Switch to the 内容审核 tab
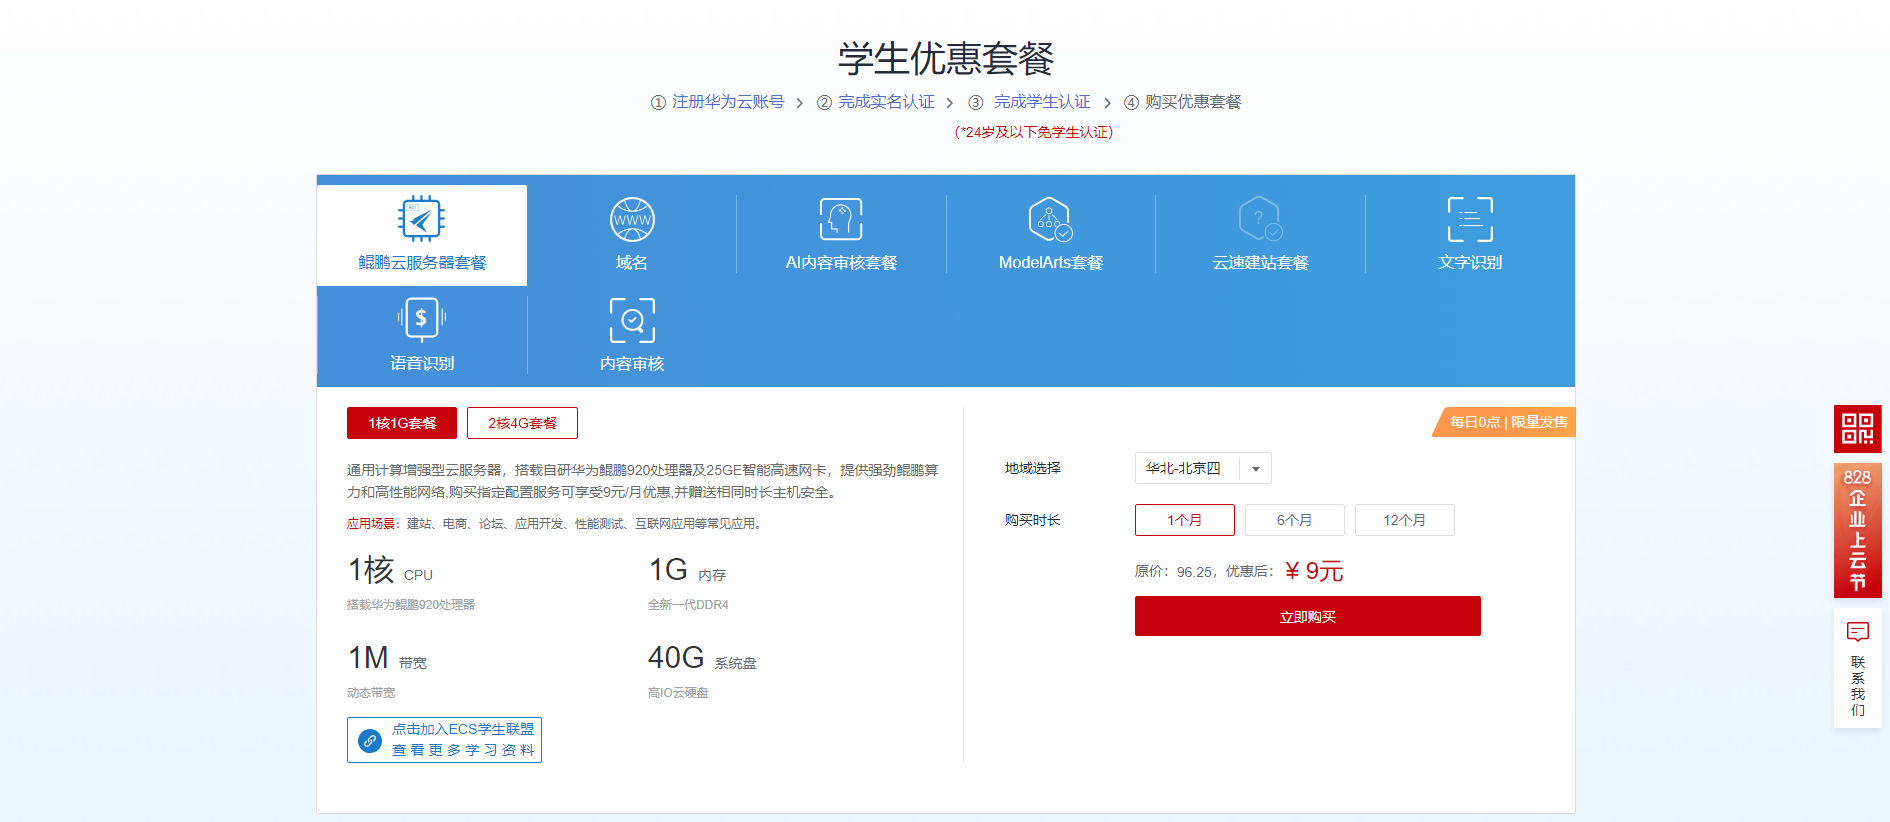This screenshot has height=822, width=1890. click(x=632, y=336)
